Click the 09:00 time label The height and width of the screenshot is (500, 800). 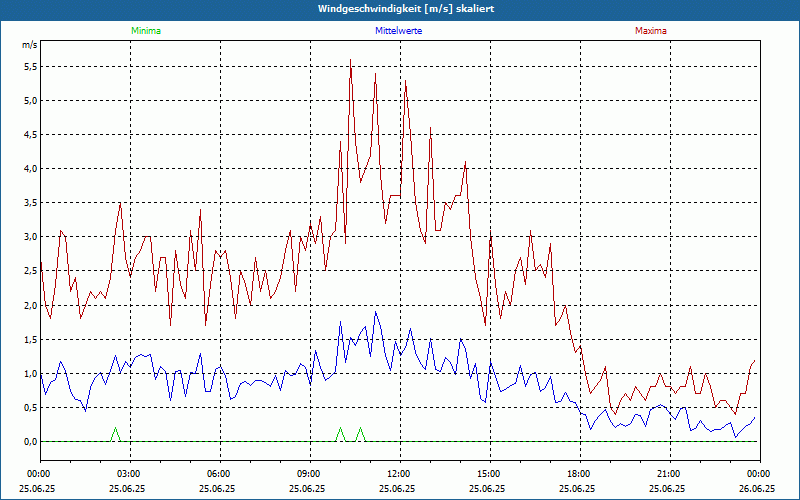(310, 474)
